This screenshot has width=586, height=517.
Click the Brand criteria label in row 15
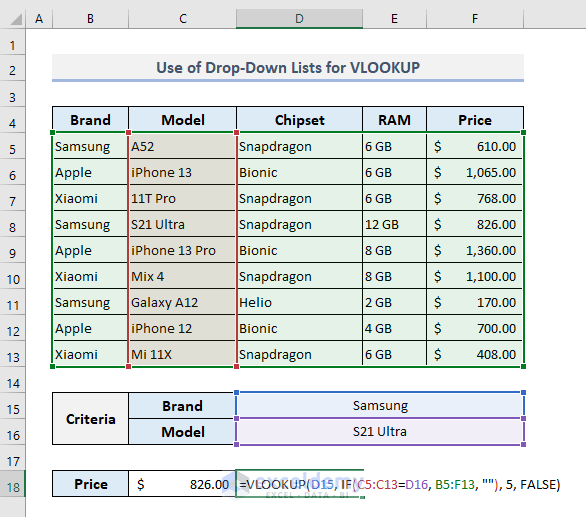[182, 406]
